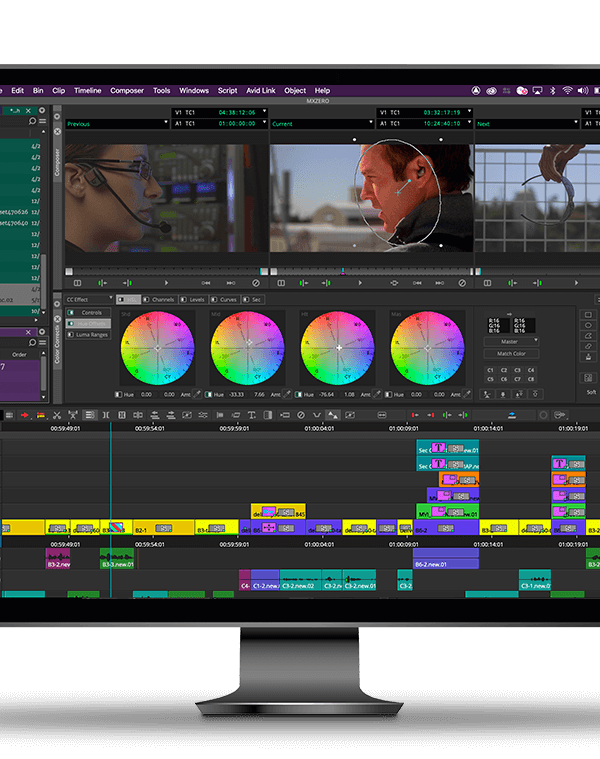600x759 pixels.
Task: Toggle the master Hue enable button
Action: pos(388,395)
